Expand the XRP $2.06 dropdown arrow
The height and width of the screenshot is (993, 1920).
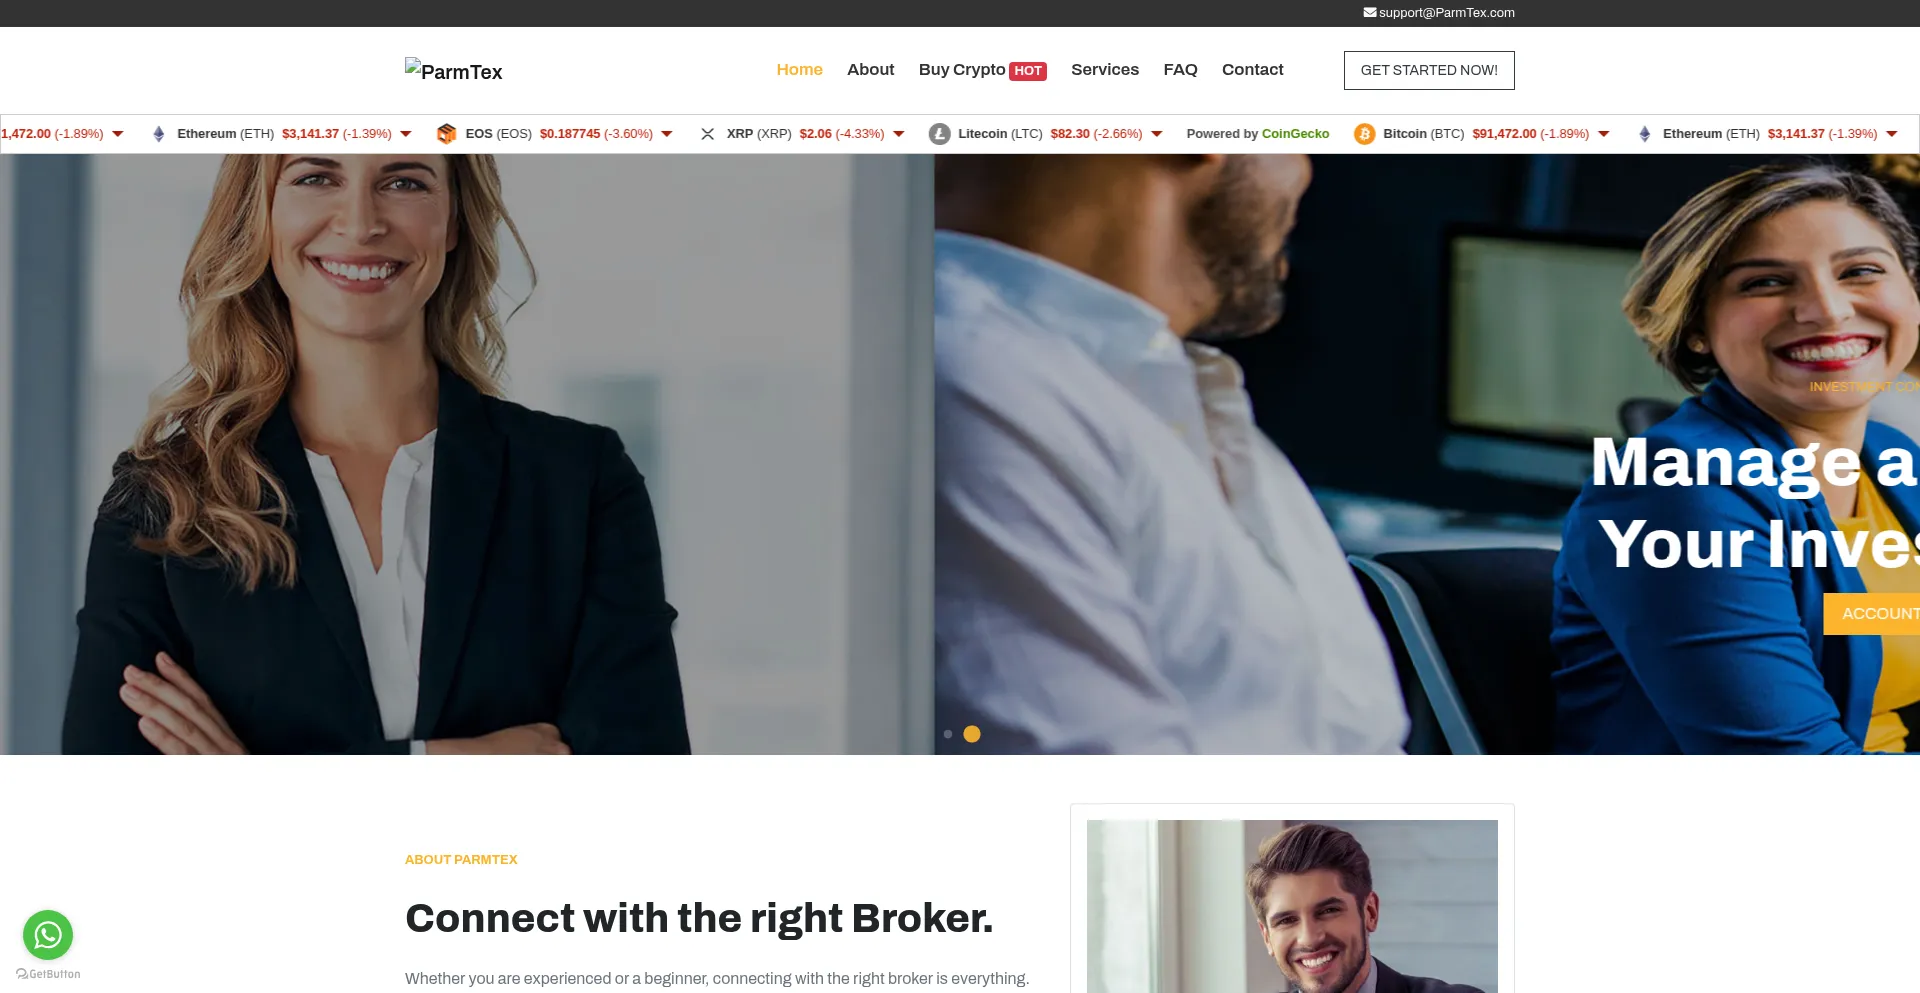coord(899,134)
